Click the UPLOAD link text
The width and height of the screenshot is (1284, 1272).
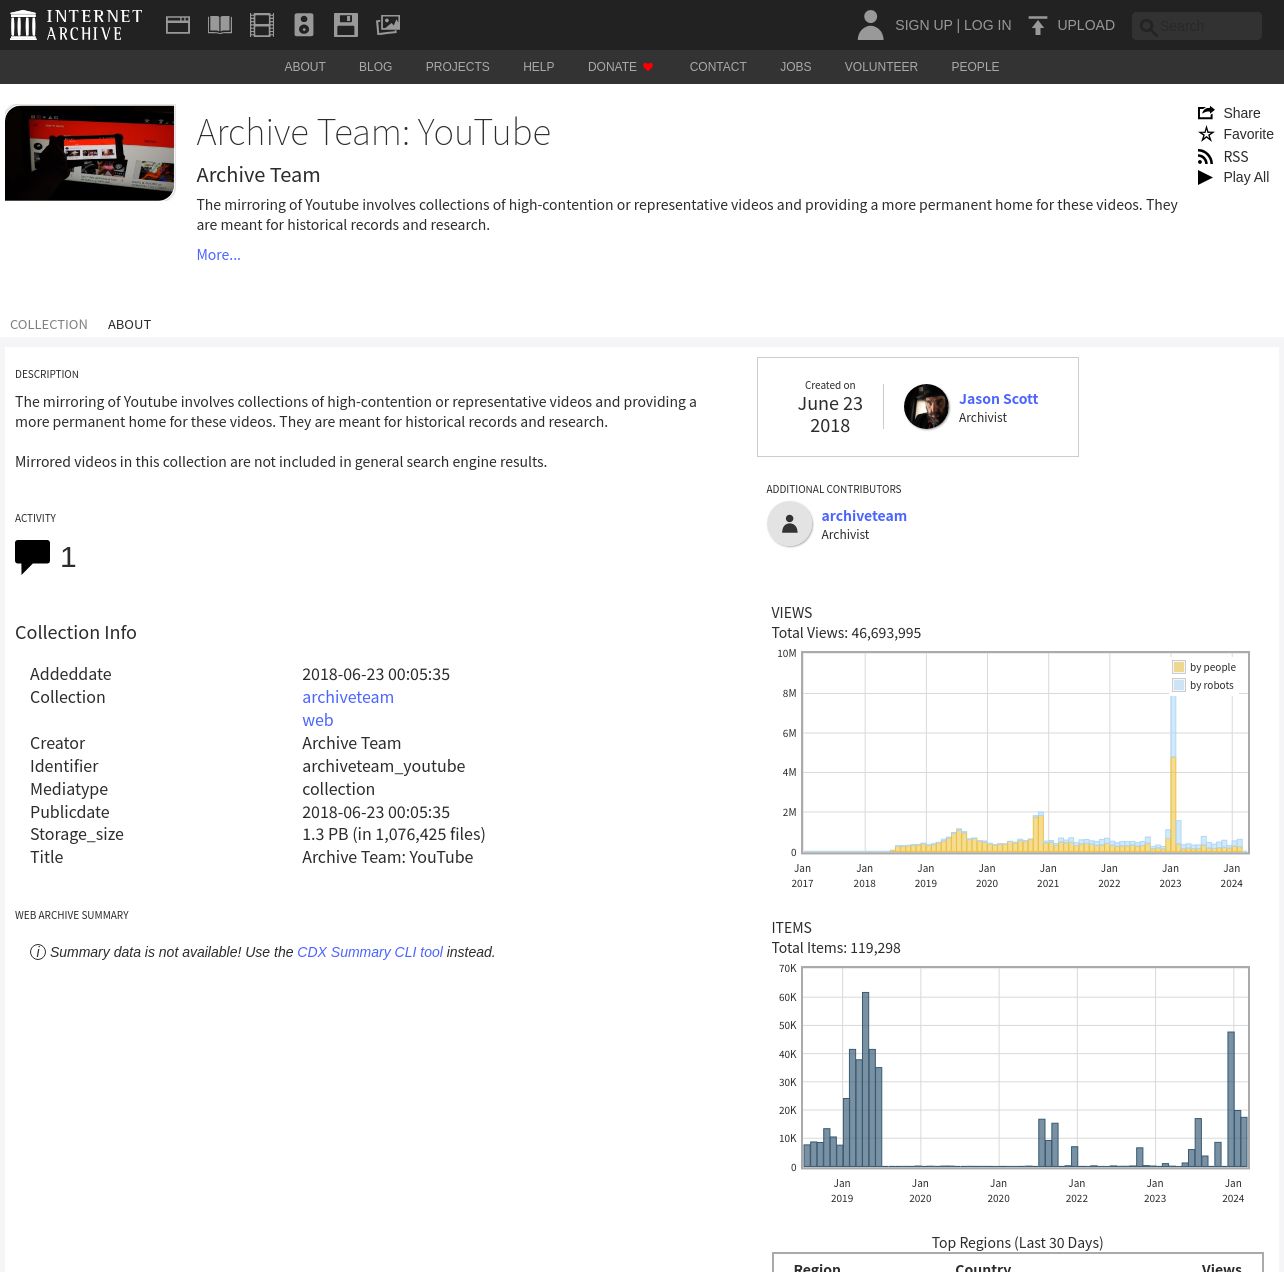tap(1086, 25)
